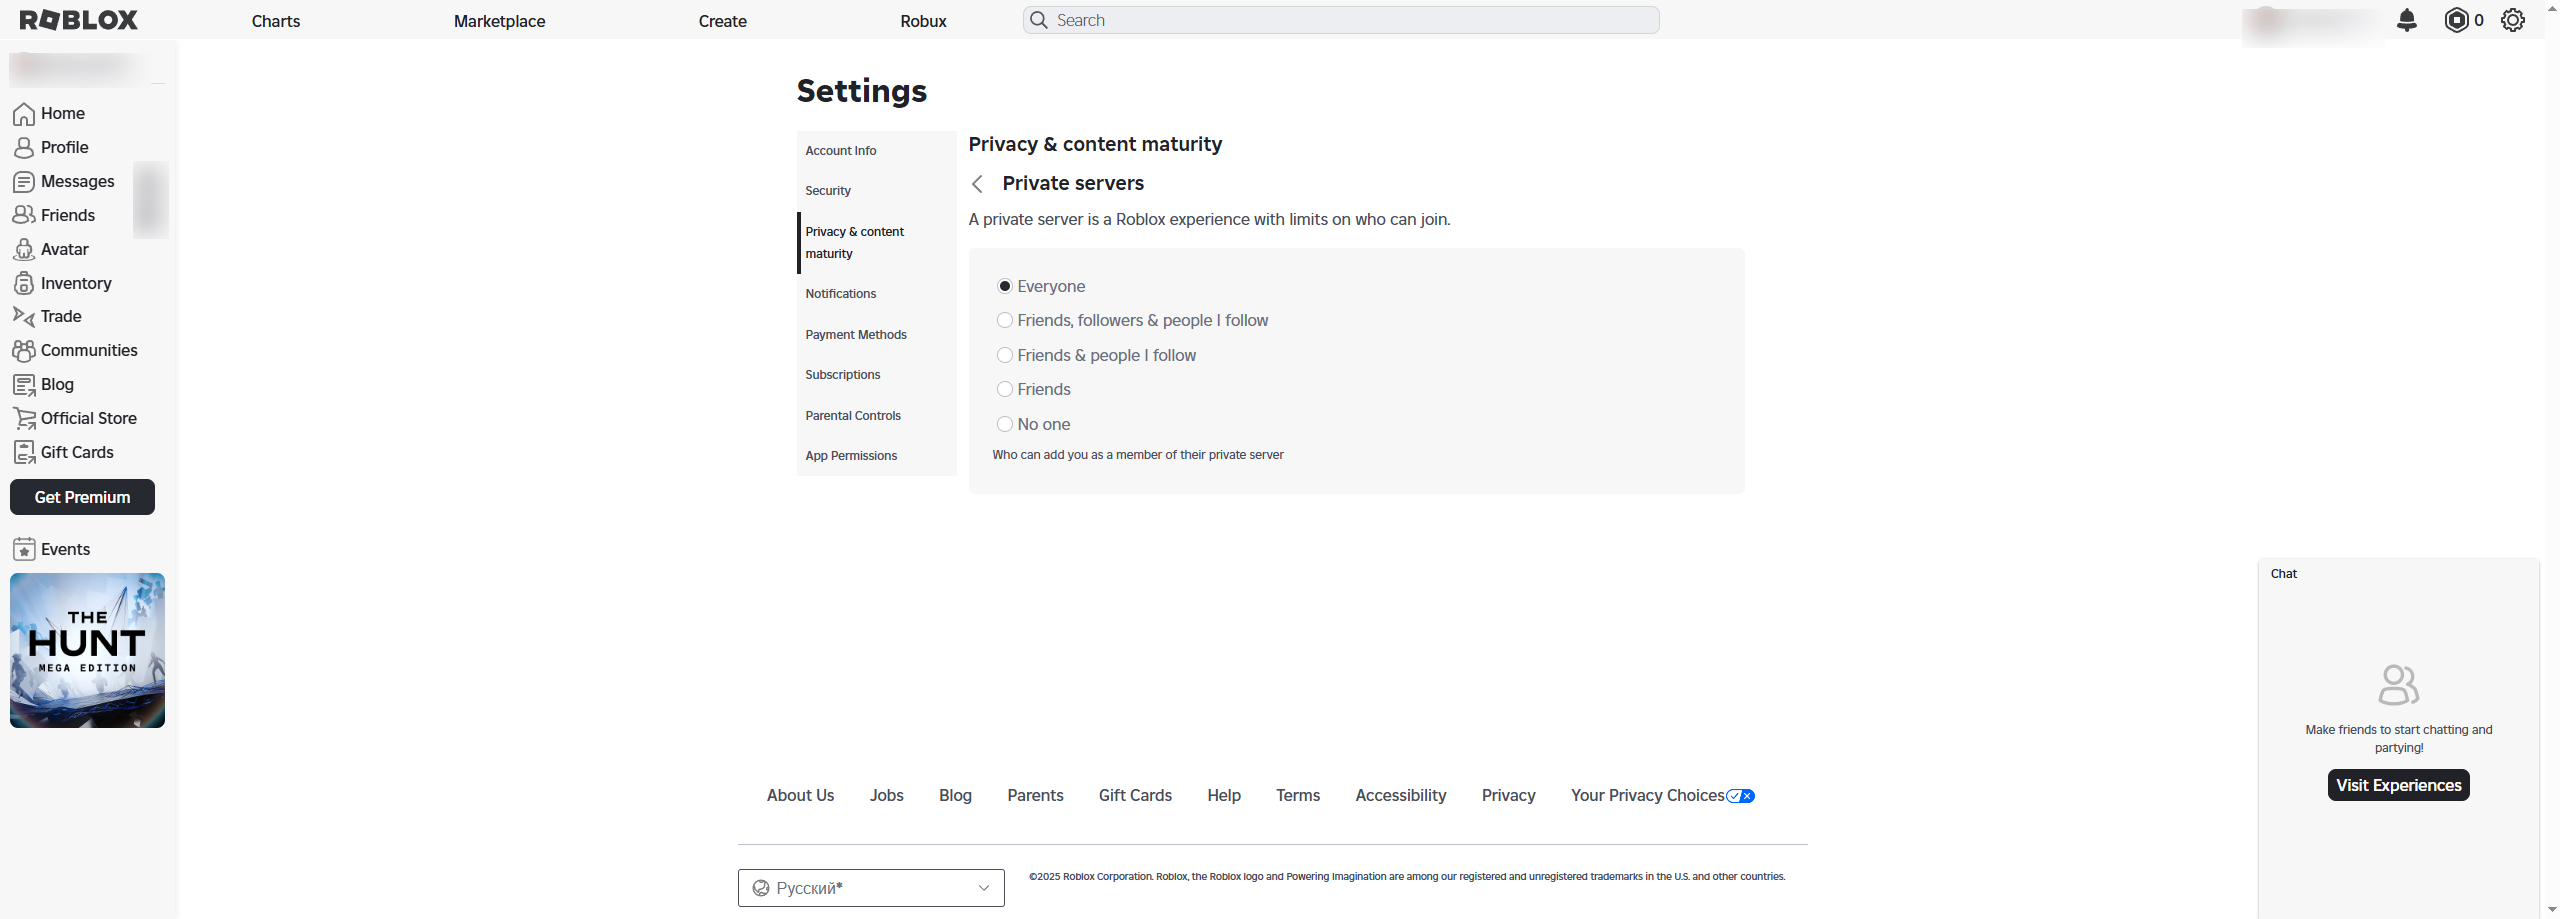Go back using the Private servers arrow
2560x919 pixels.
[x=977, y=184]
